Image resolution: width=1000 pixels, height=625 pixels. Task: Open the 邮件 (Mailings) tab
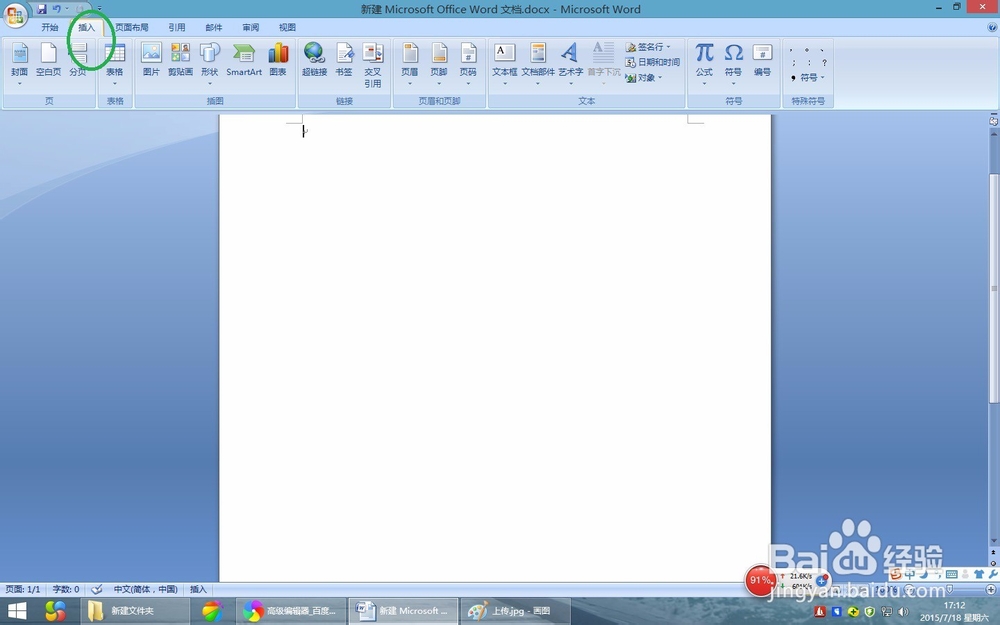214,27
